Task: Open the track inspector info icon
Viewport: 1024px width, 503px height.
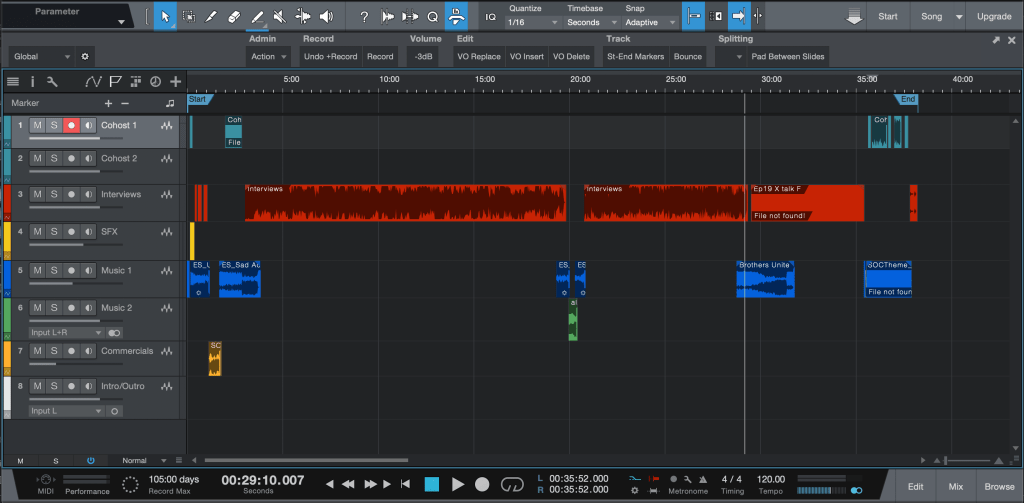Action: 32,81
